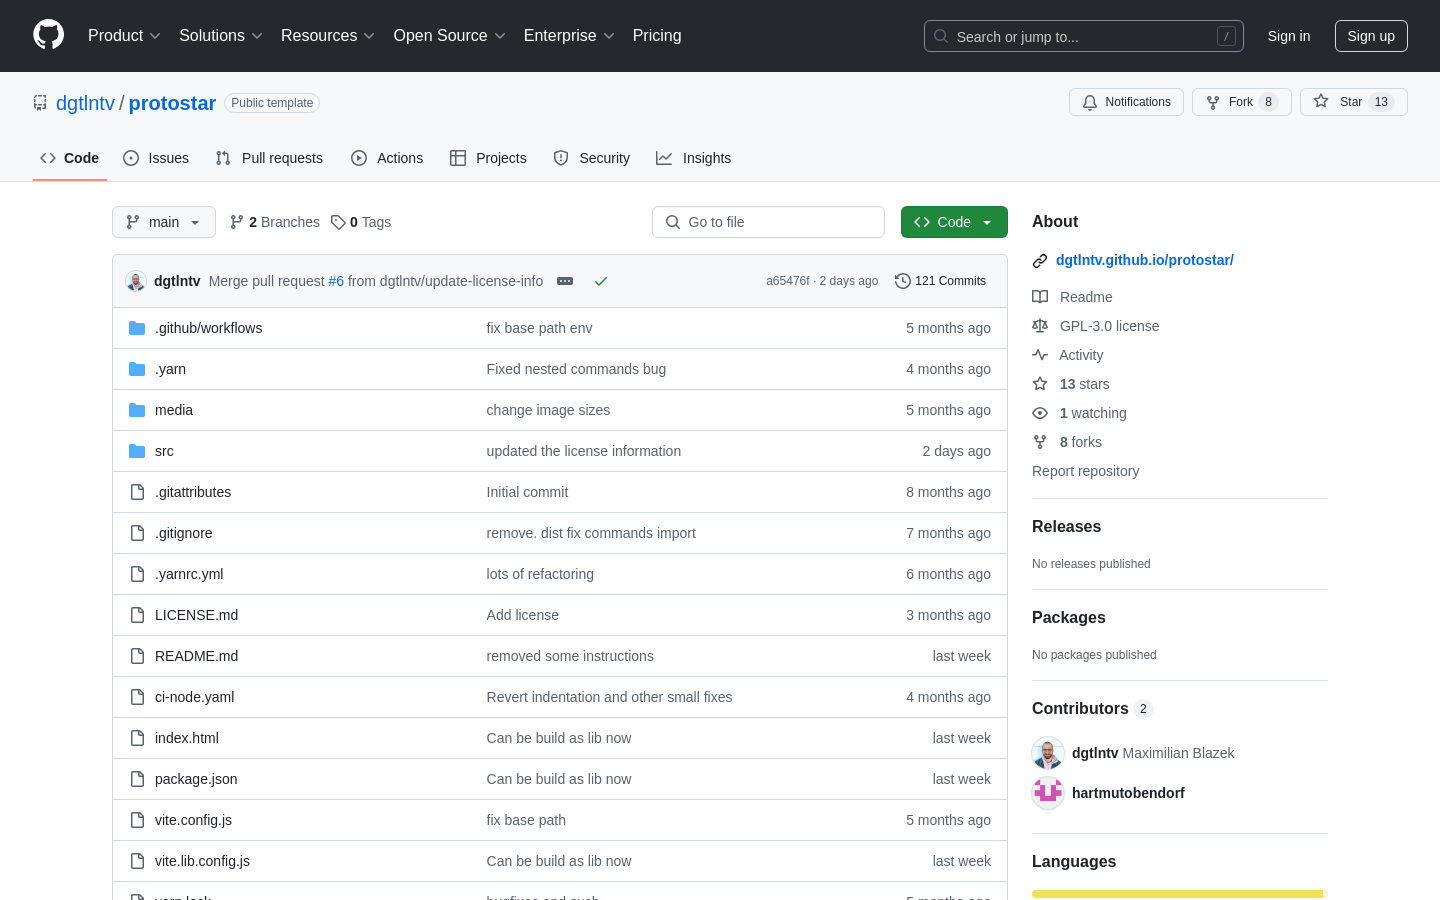This screenshot has height=900, width=1440.
Task: Click the tag icon next to Tags
Action: point(338,222)
